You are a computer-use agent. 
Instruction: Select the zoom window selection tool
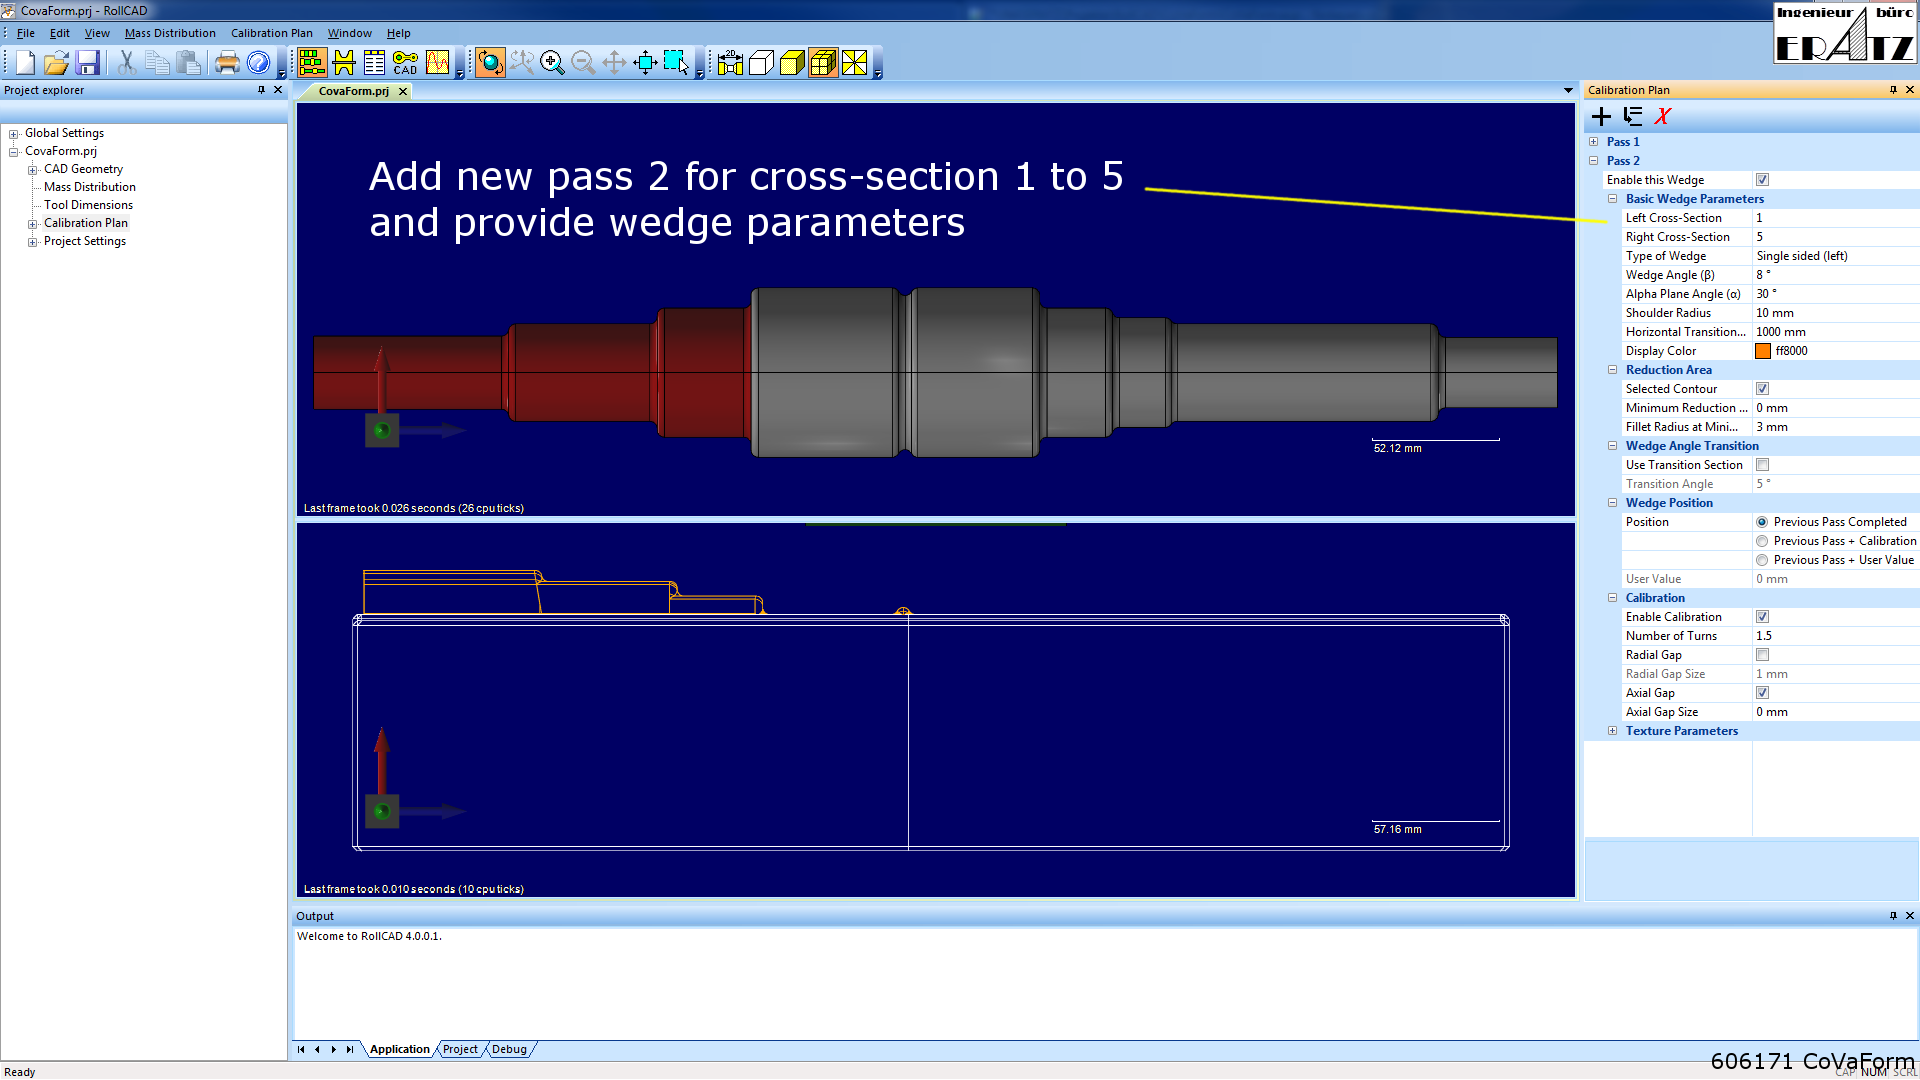(x=676, y=63)
